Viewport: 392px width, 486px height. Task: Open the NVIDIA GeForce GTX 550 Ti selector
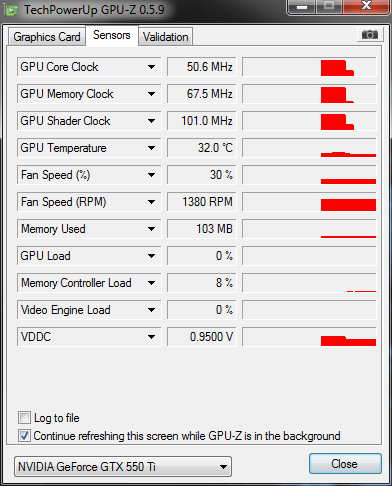coord(123,467)
